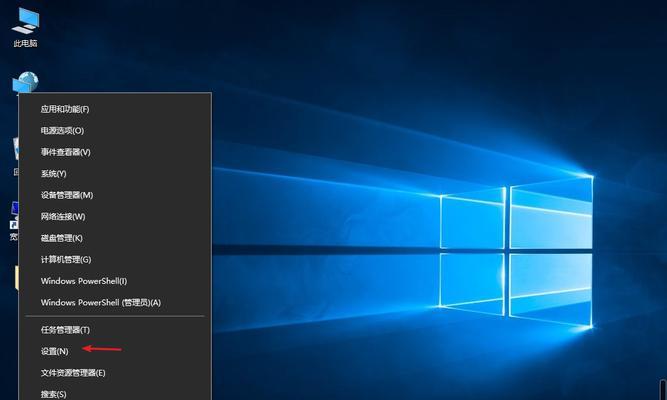Start Windows PowerShell(I)
The height and width of the screenshot is (400, 667).
[115, 281]
